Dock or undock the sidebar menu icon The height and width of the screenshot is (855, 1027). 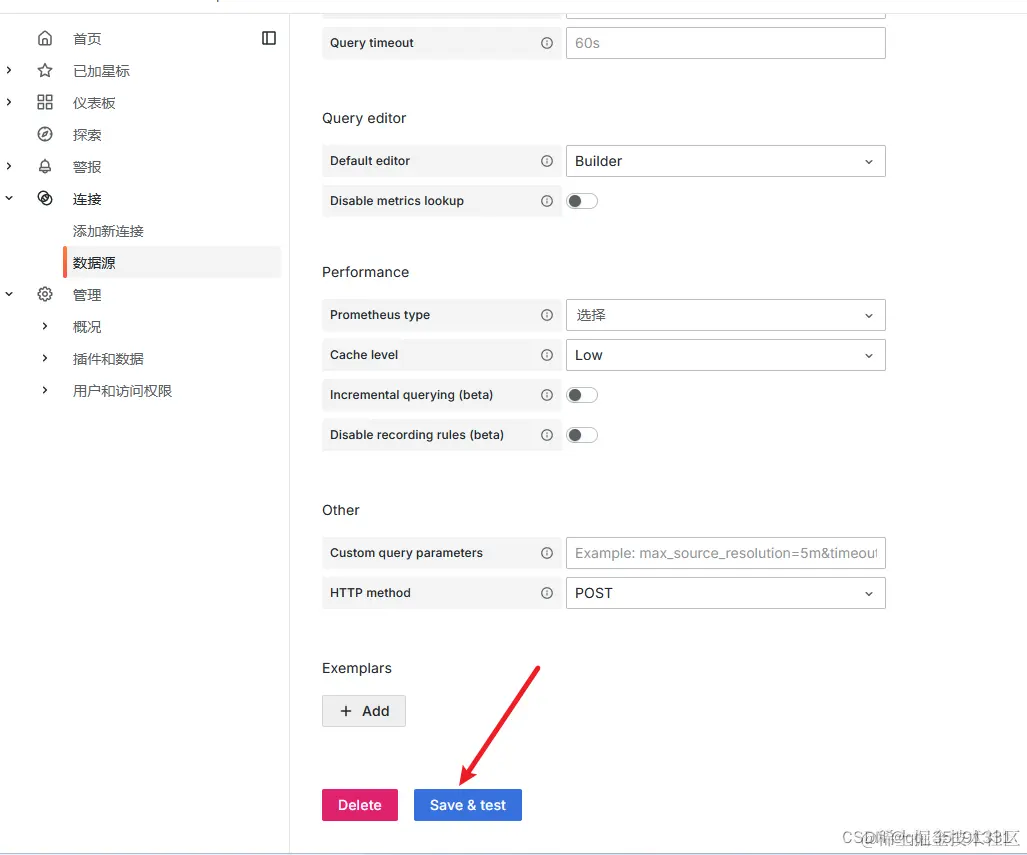click(269, 38)
